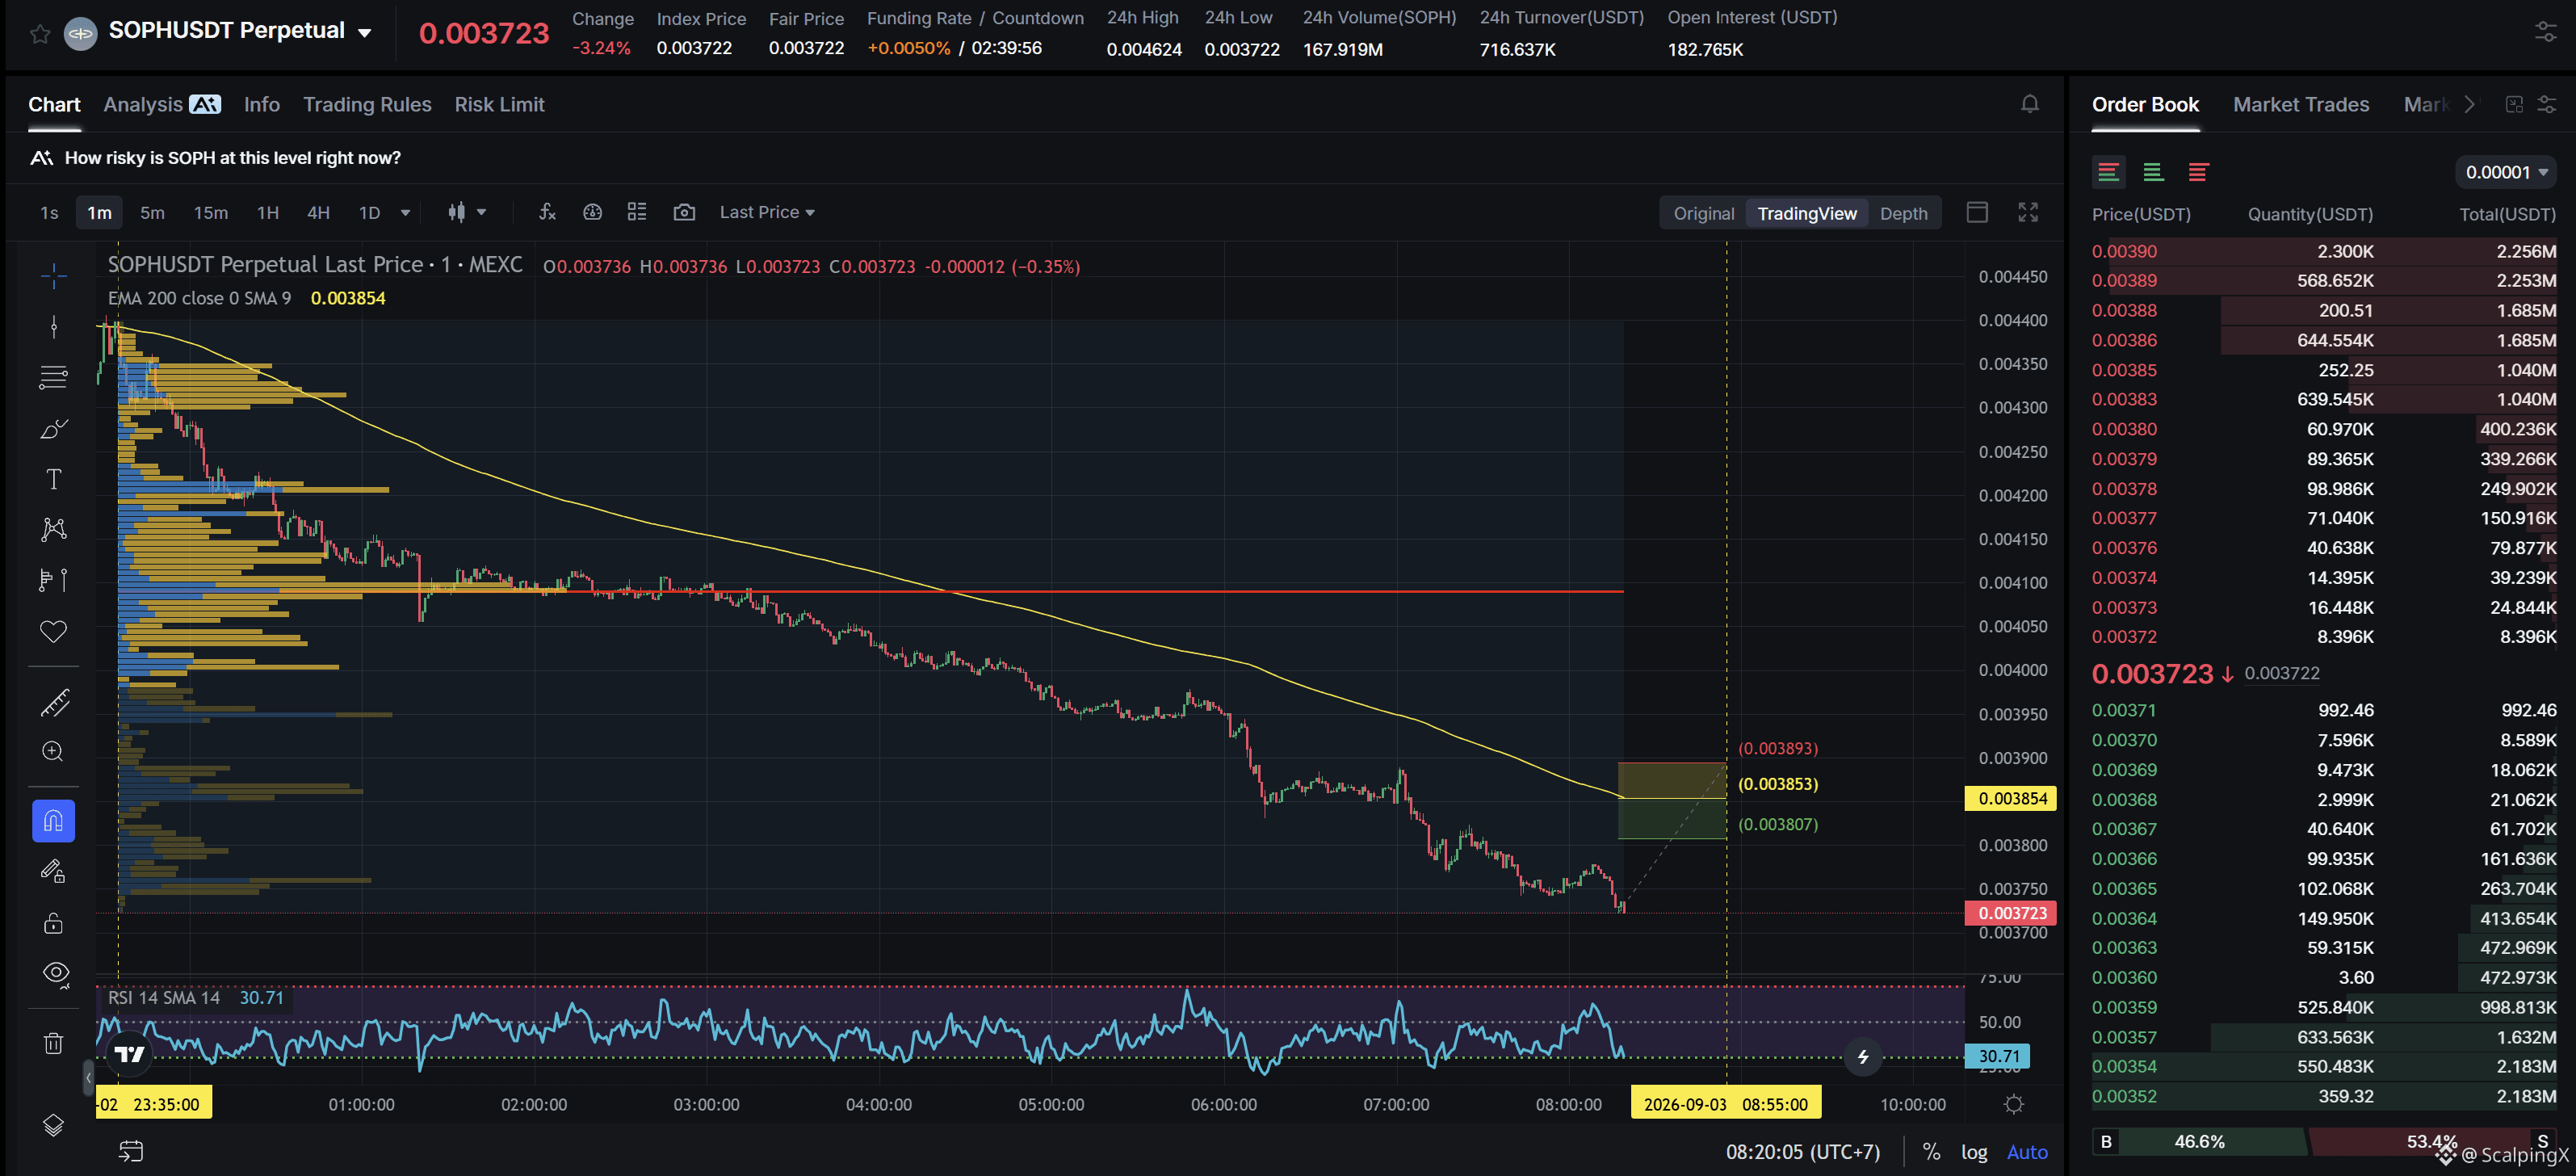
Task: Open the Trading Rules tab
Action: 367,105
